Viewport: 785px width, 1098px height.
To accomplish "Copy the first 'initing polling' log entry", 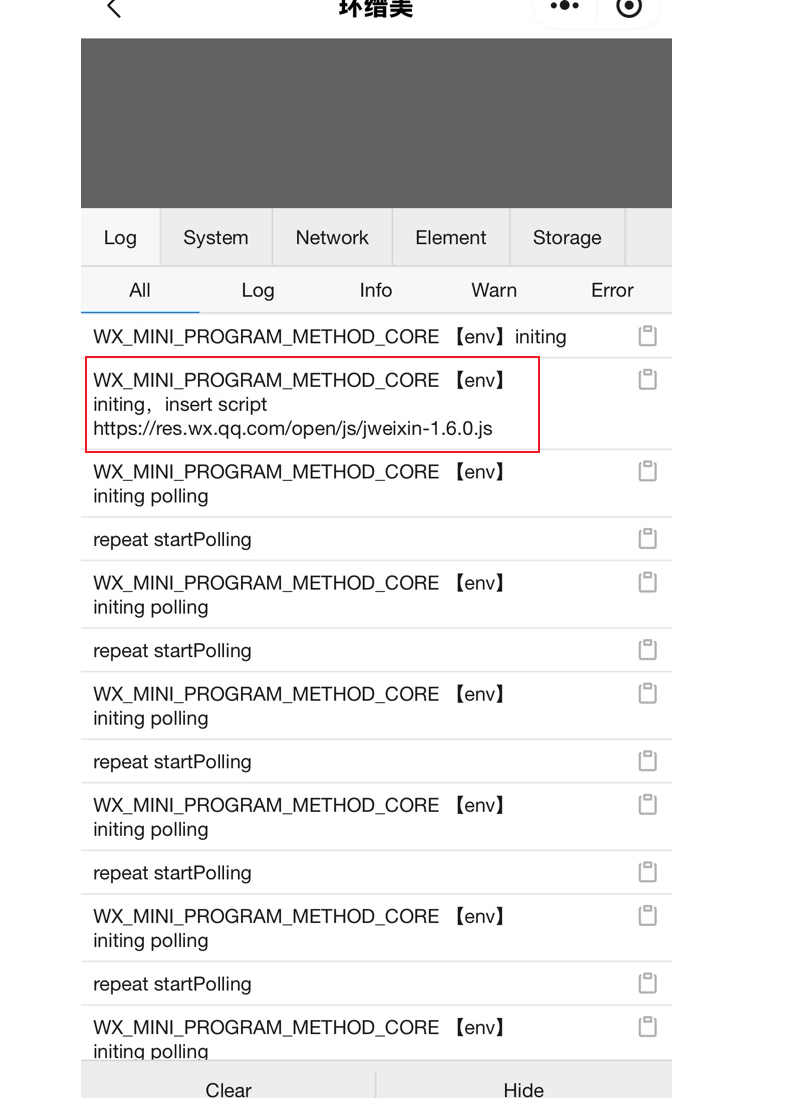I will [x=648, y=471].
